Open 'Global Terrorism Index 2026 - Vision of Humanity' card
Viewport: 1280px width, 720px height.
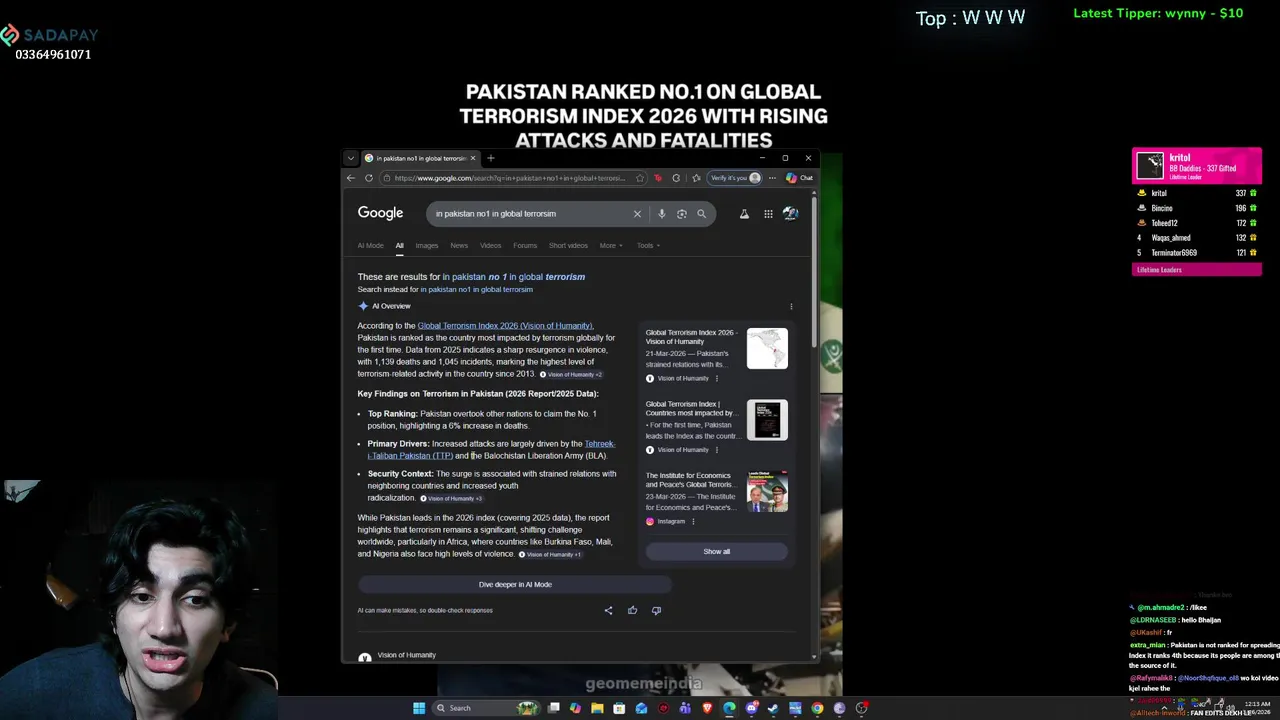[692, 337]
